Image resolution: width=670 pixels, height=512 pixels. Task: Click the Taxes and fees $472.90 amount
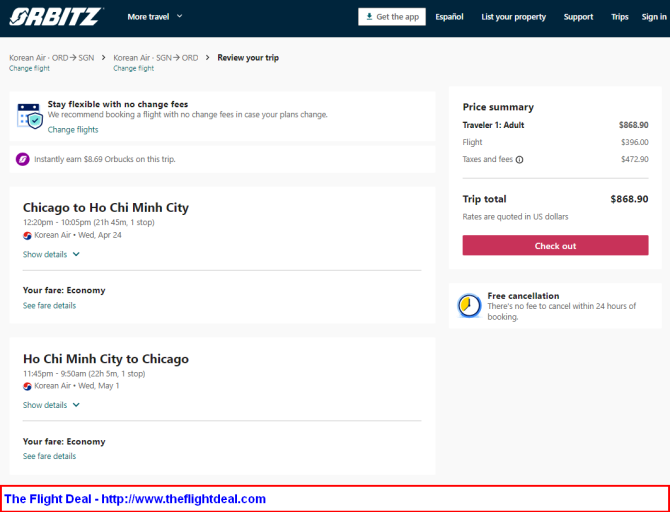(635, 159)
